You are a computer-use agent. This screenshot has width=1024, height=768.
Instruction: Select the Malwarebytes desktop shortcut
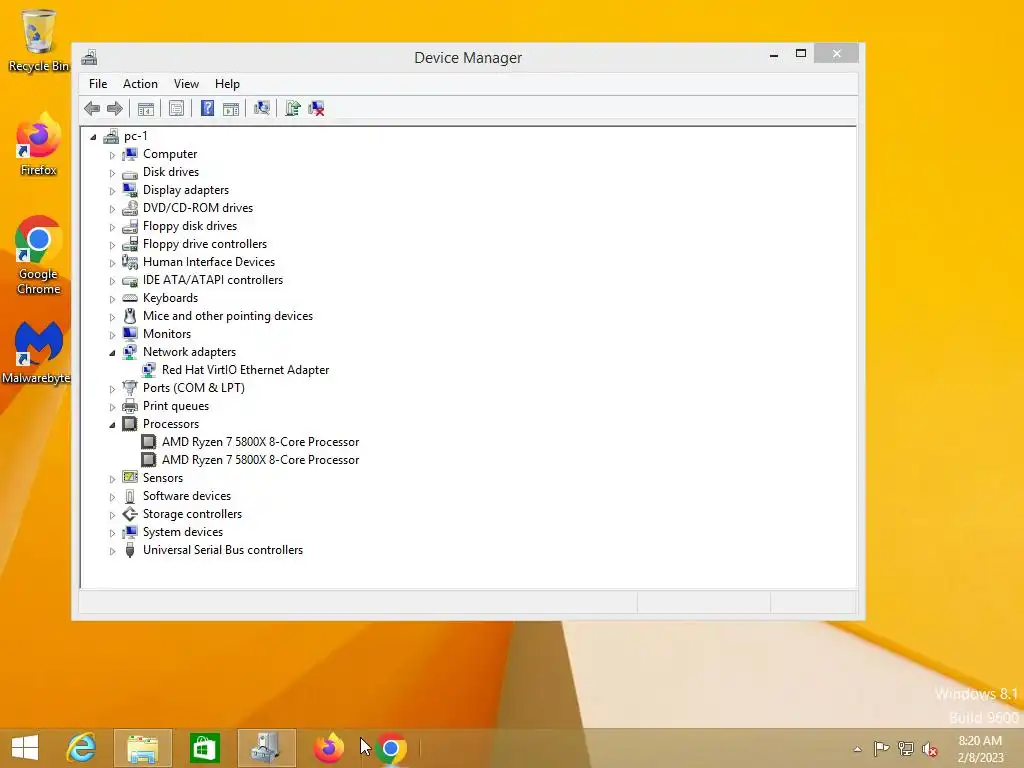pyautogui.click(x=36, y=353)
